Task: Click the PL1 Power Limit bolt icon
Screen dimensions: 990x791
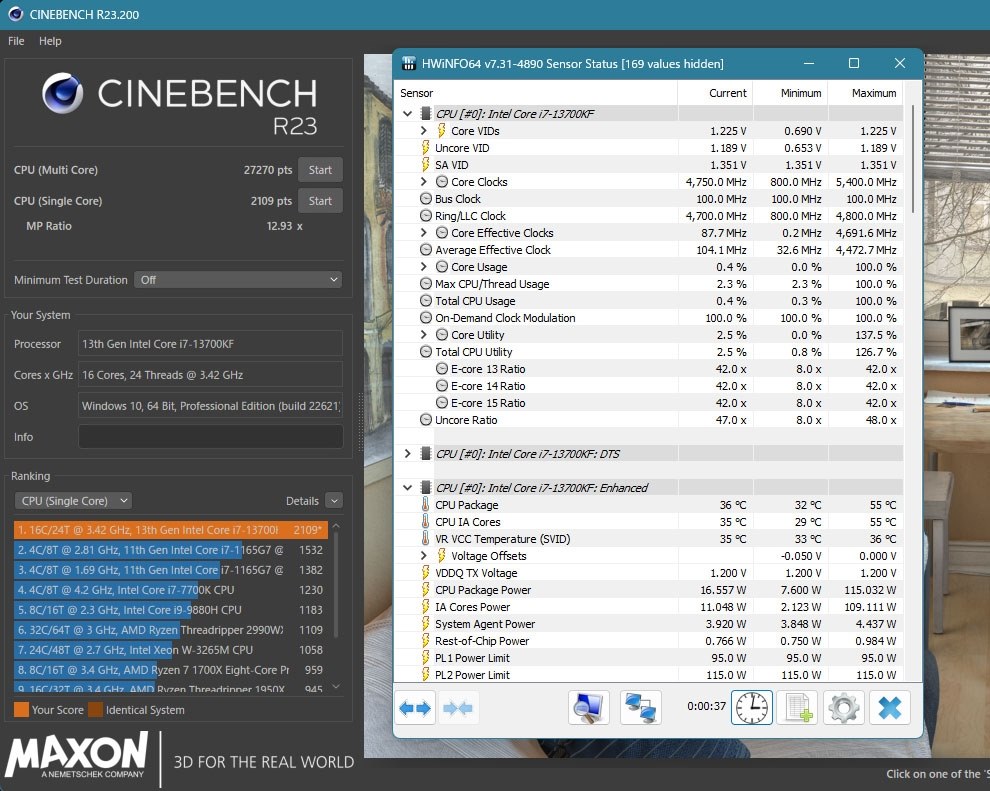Action: pyautogui.click(x=426, y=658)
